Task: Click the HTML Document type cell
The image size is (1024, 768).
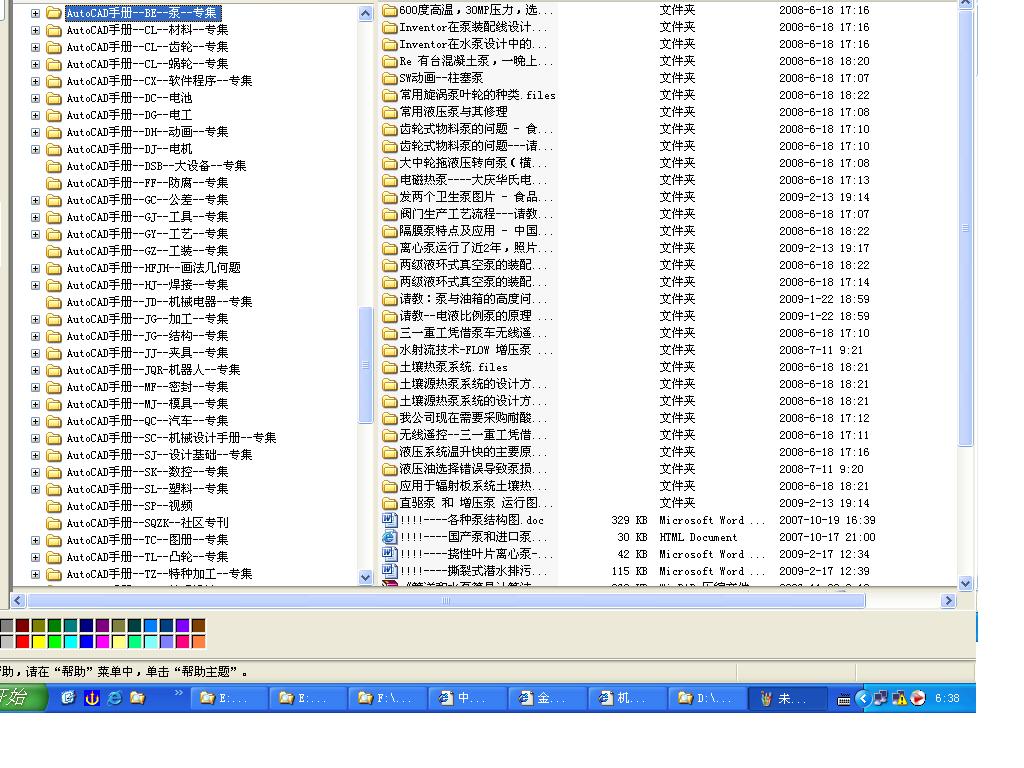Action: (x=698, y=537)
